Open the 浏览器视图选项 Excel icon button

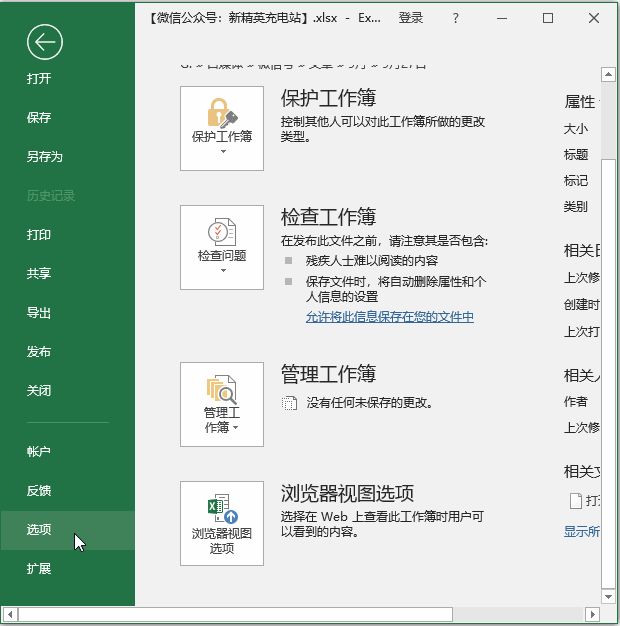coord(222,523)
